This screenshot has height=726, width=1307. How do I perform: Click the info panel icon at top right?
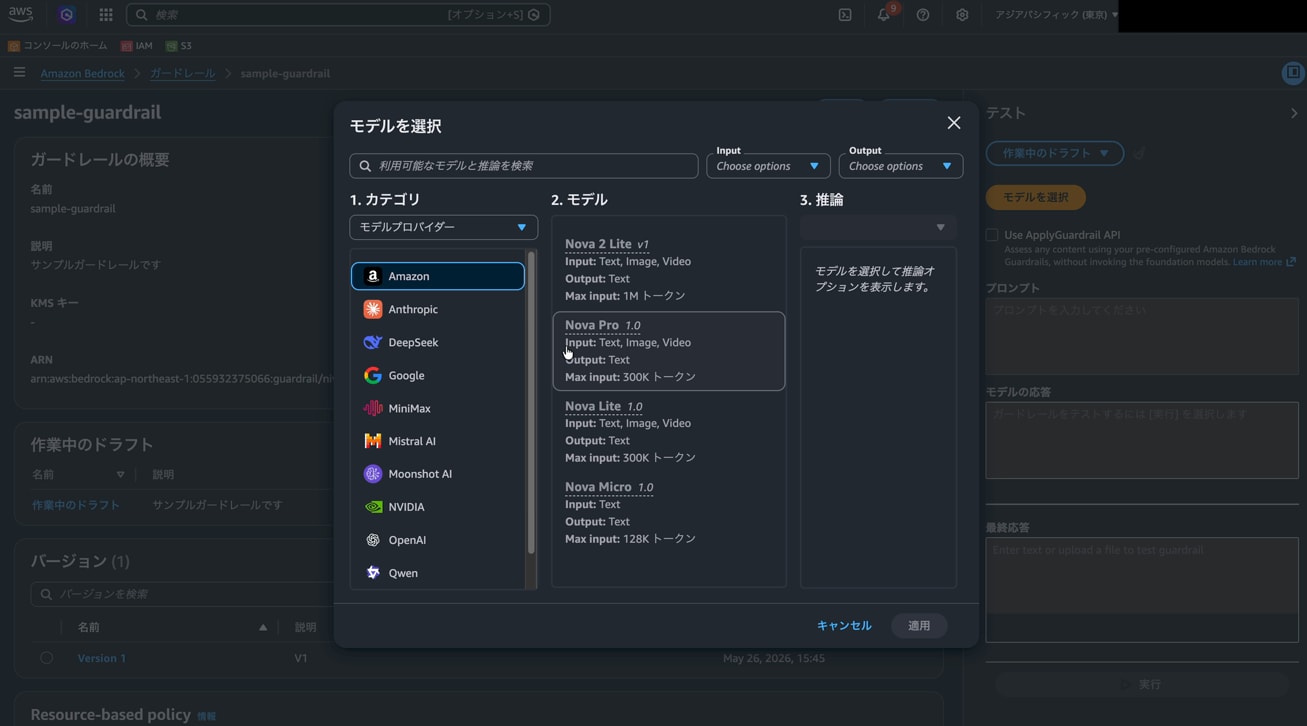1293,72
